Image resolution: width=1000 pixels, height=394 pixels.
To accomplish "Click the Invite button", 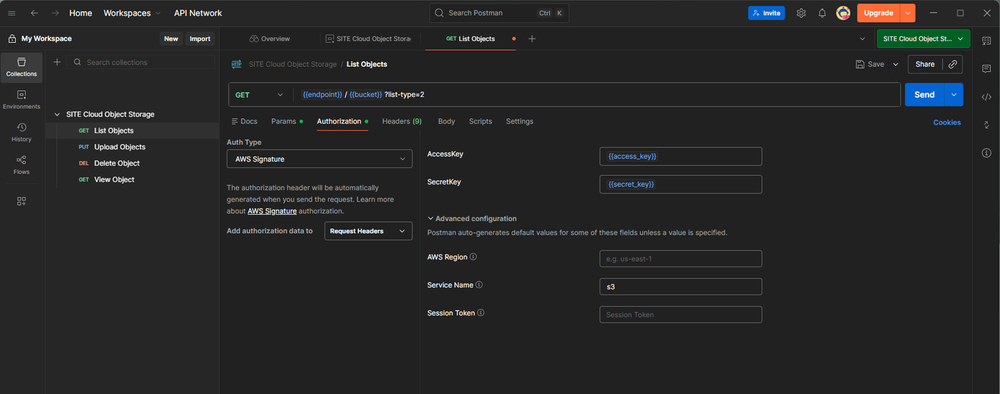I will (766, 13).
